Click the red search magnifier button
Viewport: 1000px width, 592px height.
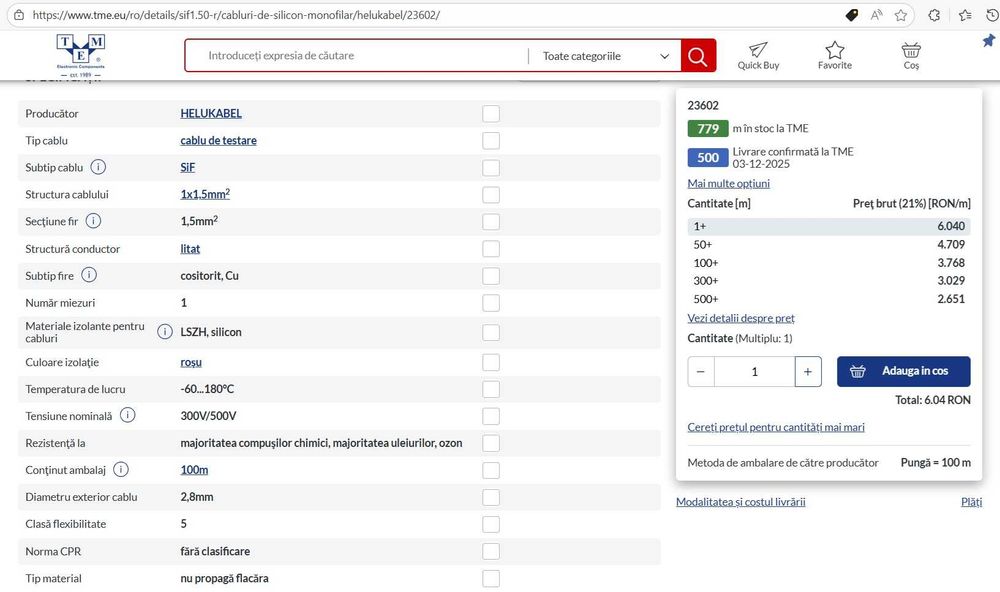tap(698, 56)
